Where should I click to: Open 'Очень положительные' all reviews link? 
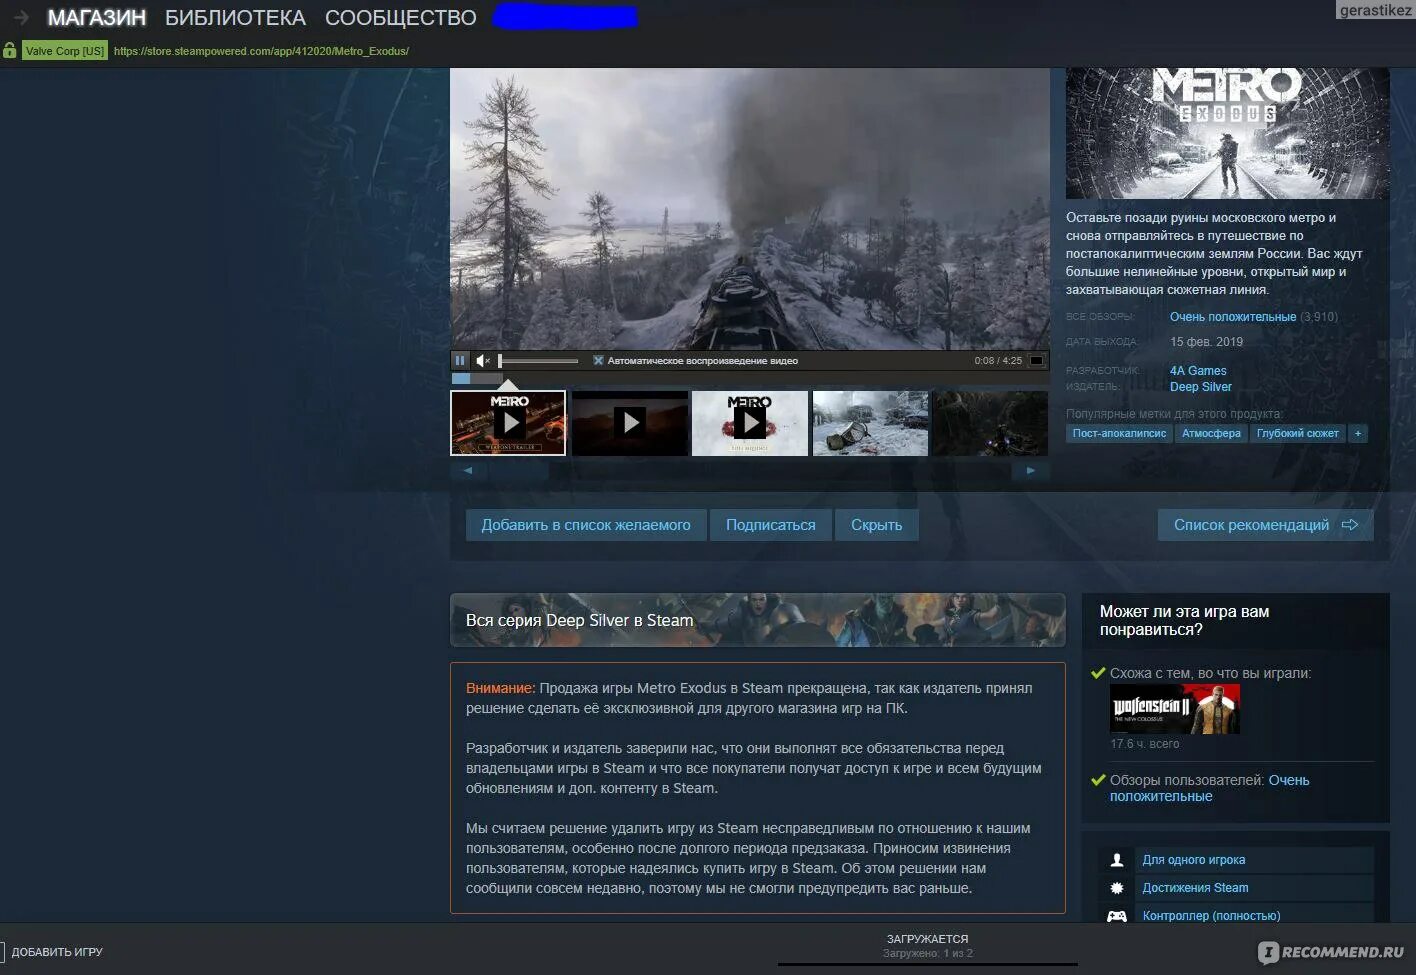click(x=1233, y=317)
